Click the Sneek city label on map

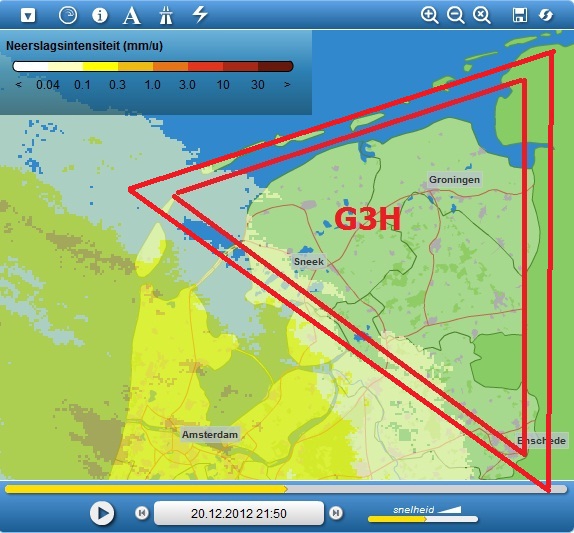[309, 262]
